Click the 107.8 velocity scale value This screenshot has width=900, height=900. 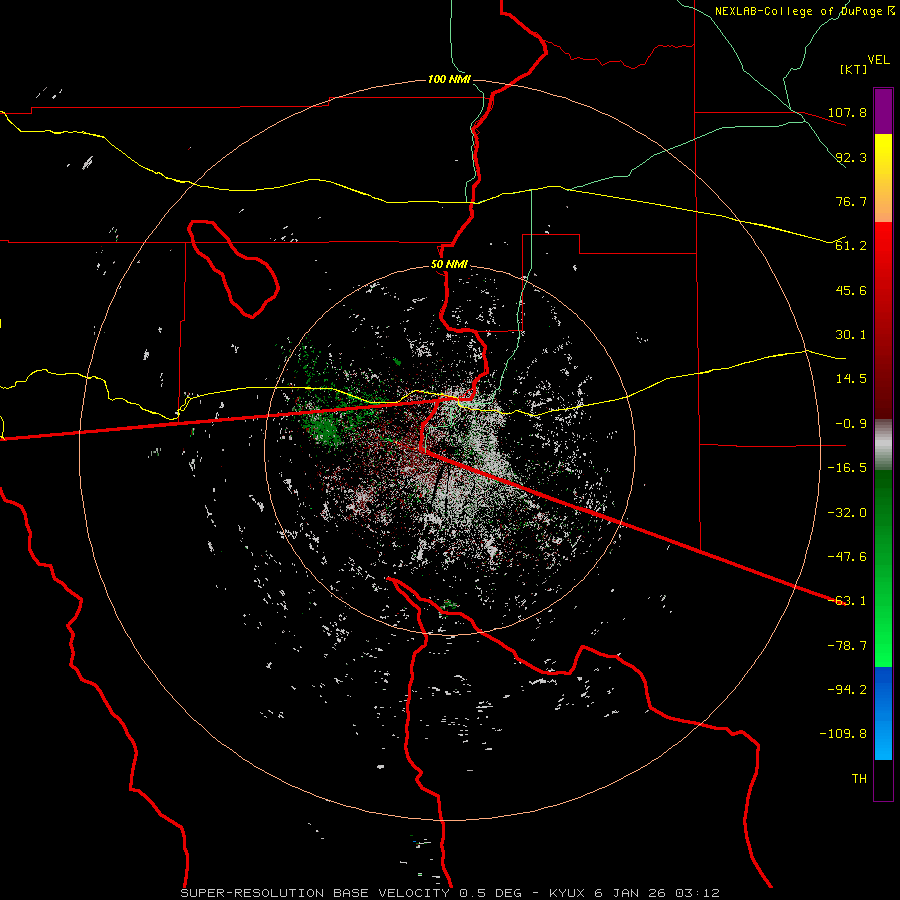click(x=847, y=112)
